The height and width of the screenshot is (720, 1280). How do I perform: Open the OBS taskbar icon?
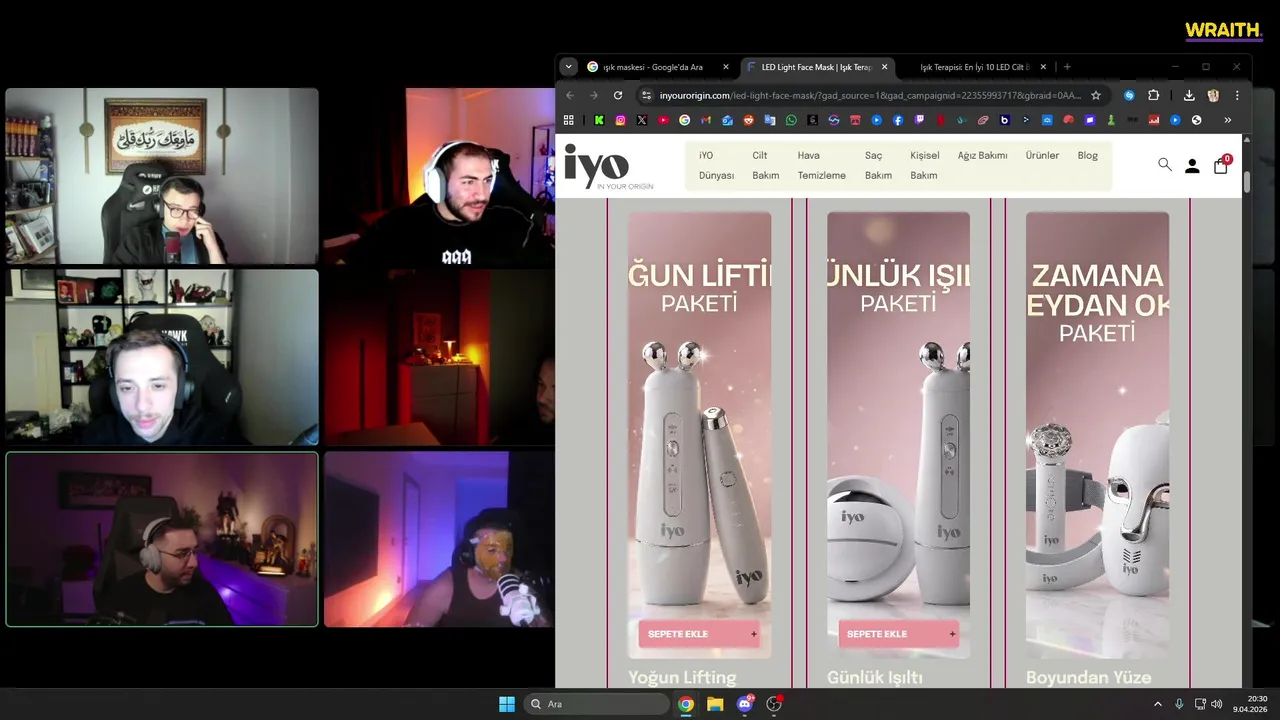pyautogui.click(x=773, y=704)
